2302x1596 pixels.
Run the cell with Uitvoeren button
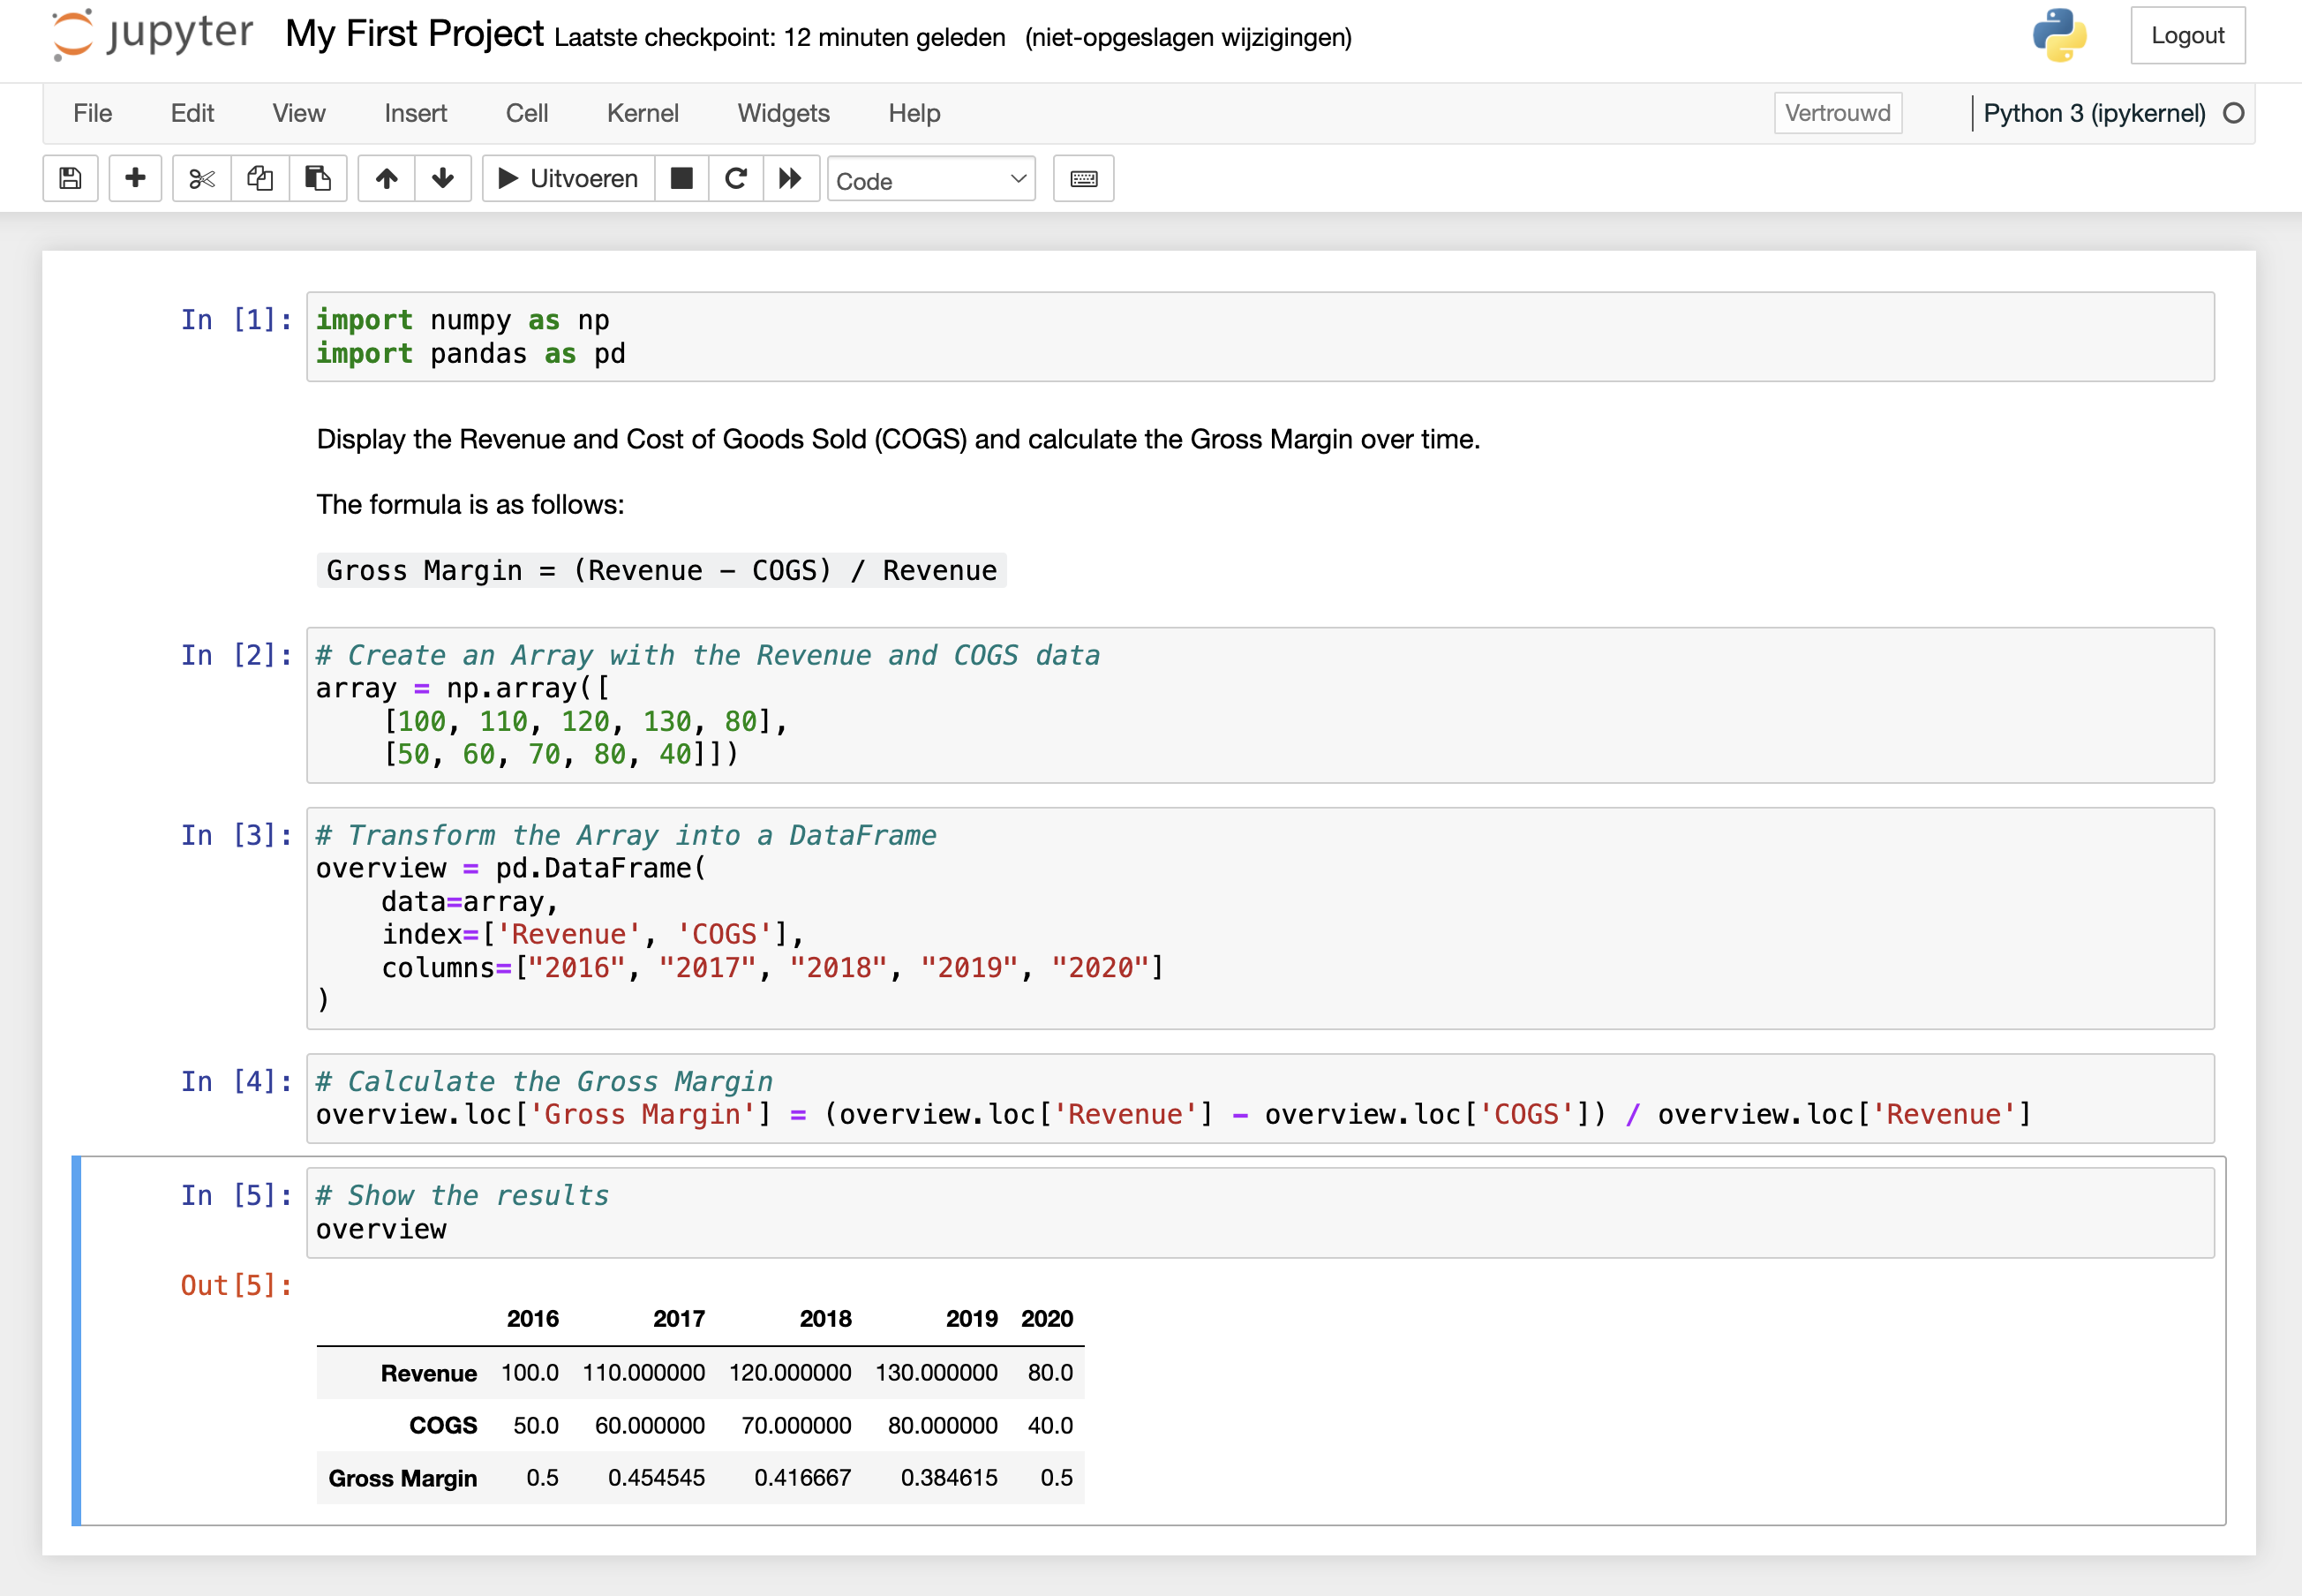click(568, 179)
